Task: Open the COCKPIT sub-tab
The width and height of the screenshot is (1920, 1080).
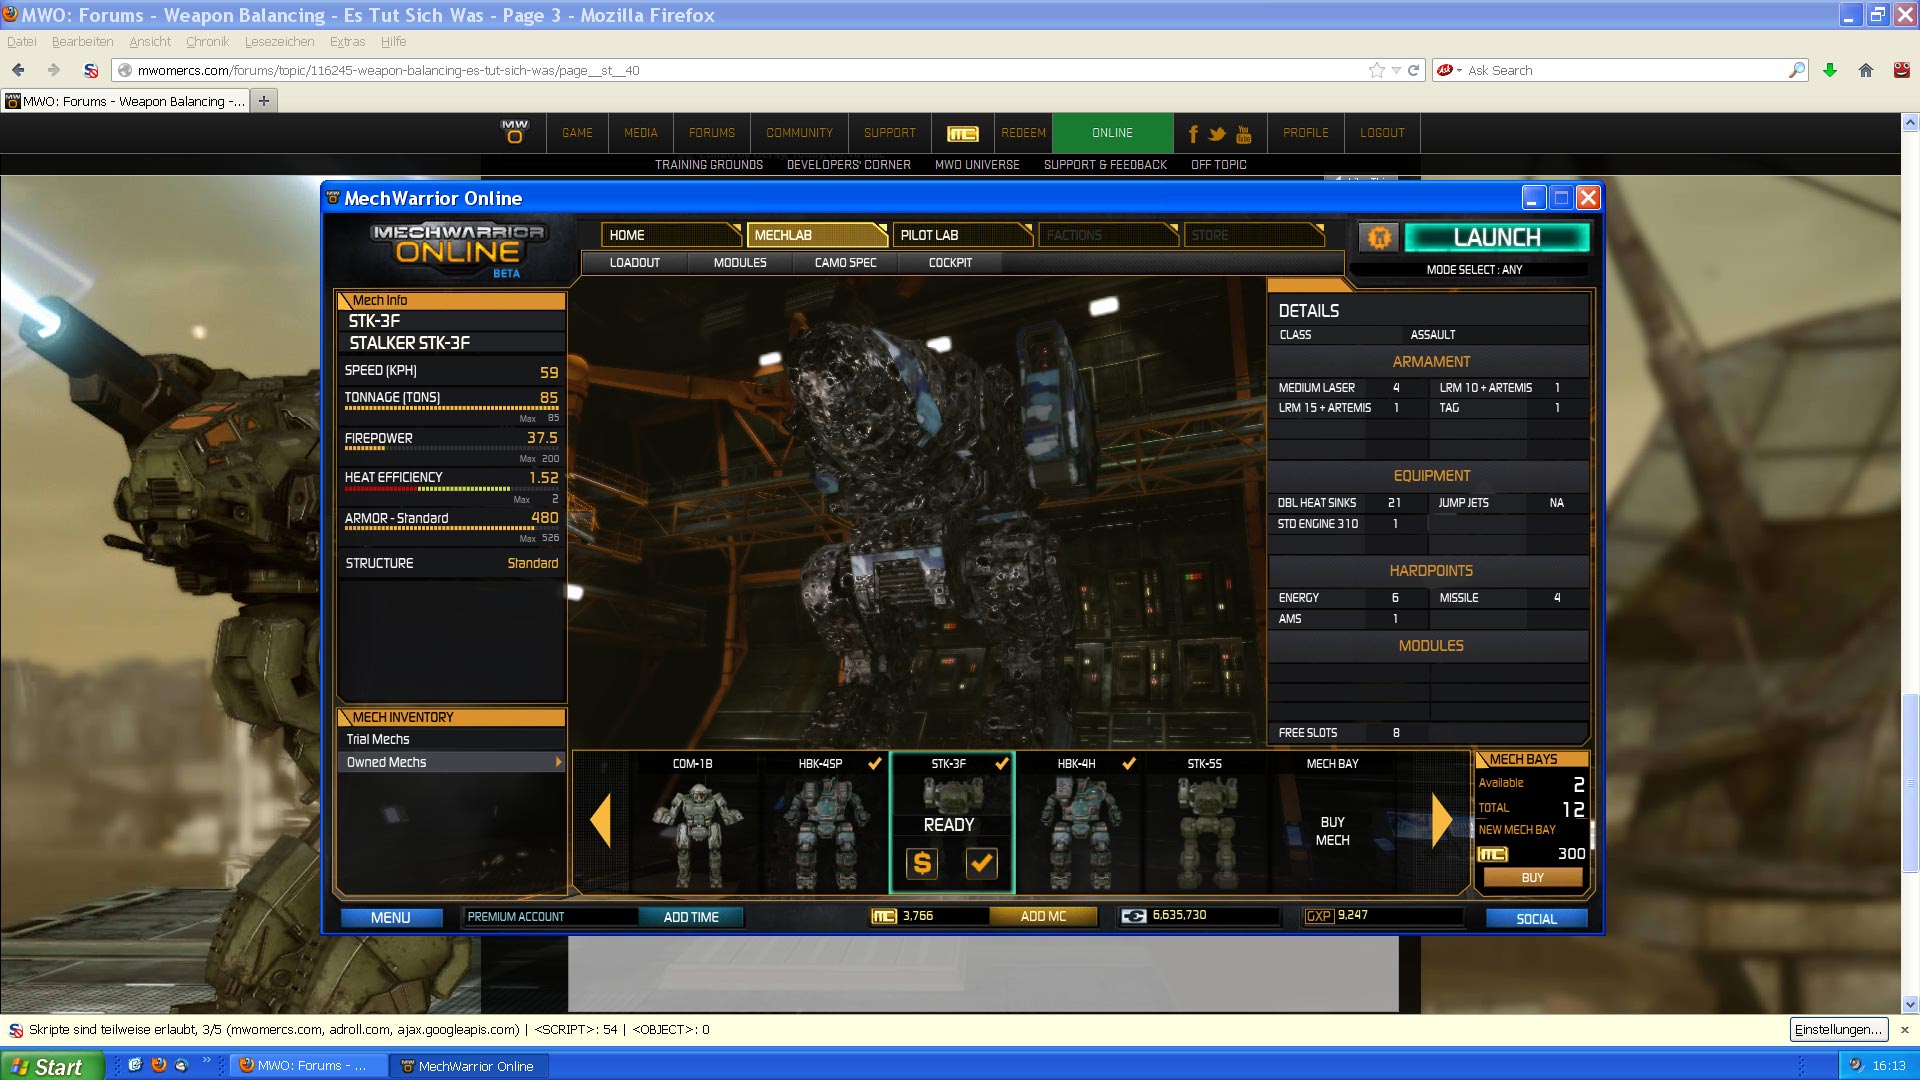Action: tap(950, 263)
